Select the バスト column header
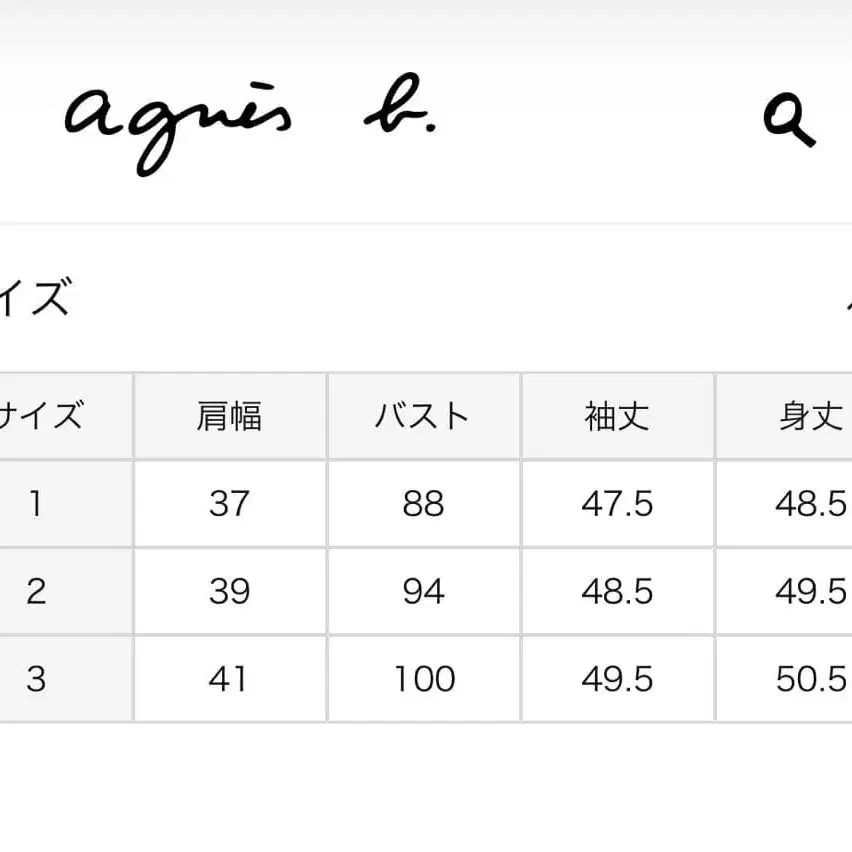Image resolution: width=852 pixels, height=852 pixels. point(423,416)
